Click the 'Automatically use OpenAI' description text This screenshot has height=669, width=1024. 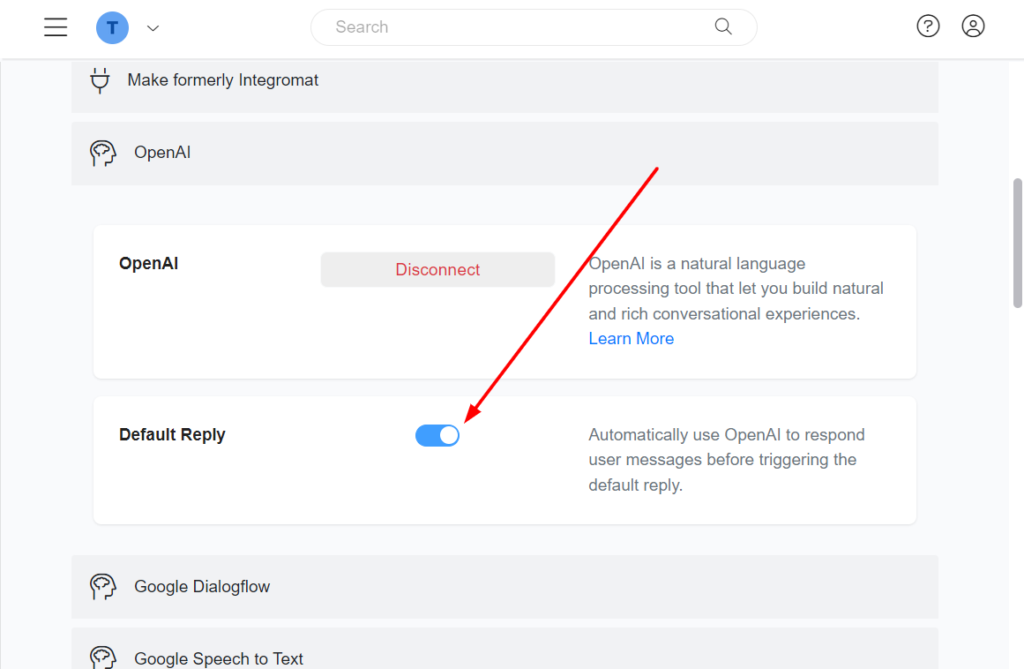coord(726,460)
